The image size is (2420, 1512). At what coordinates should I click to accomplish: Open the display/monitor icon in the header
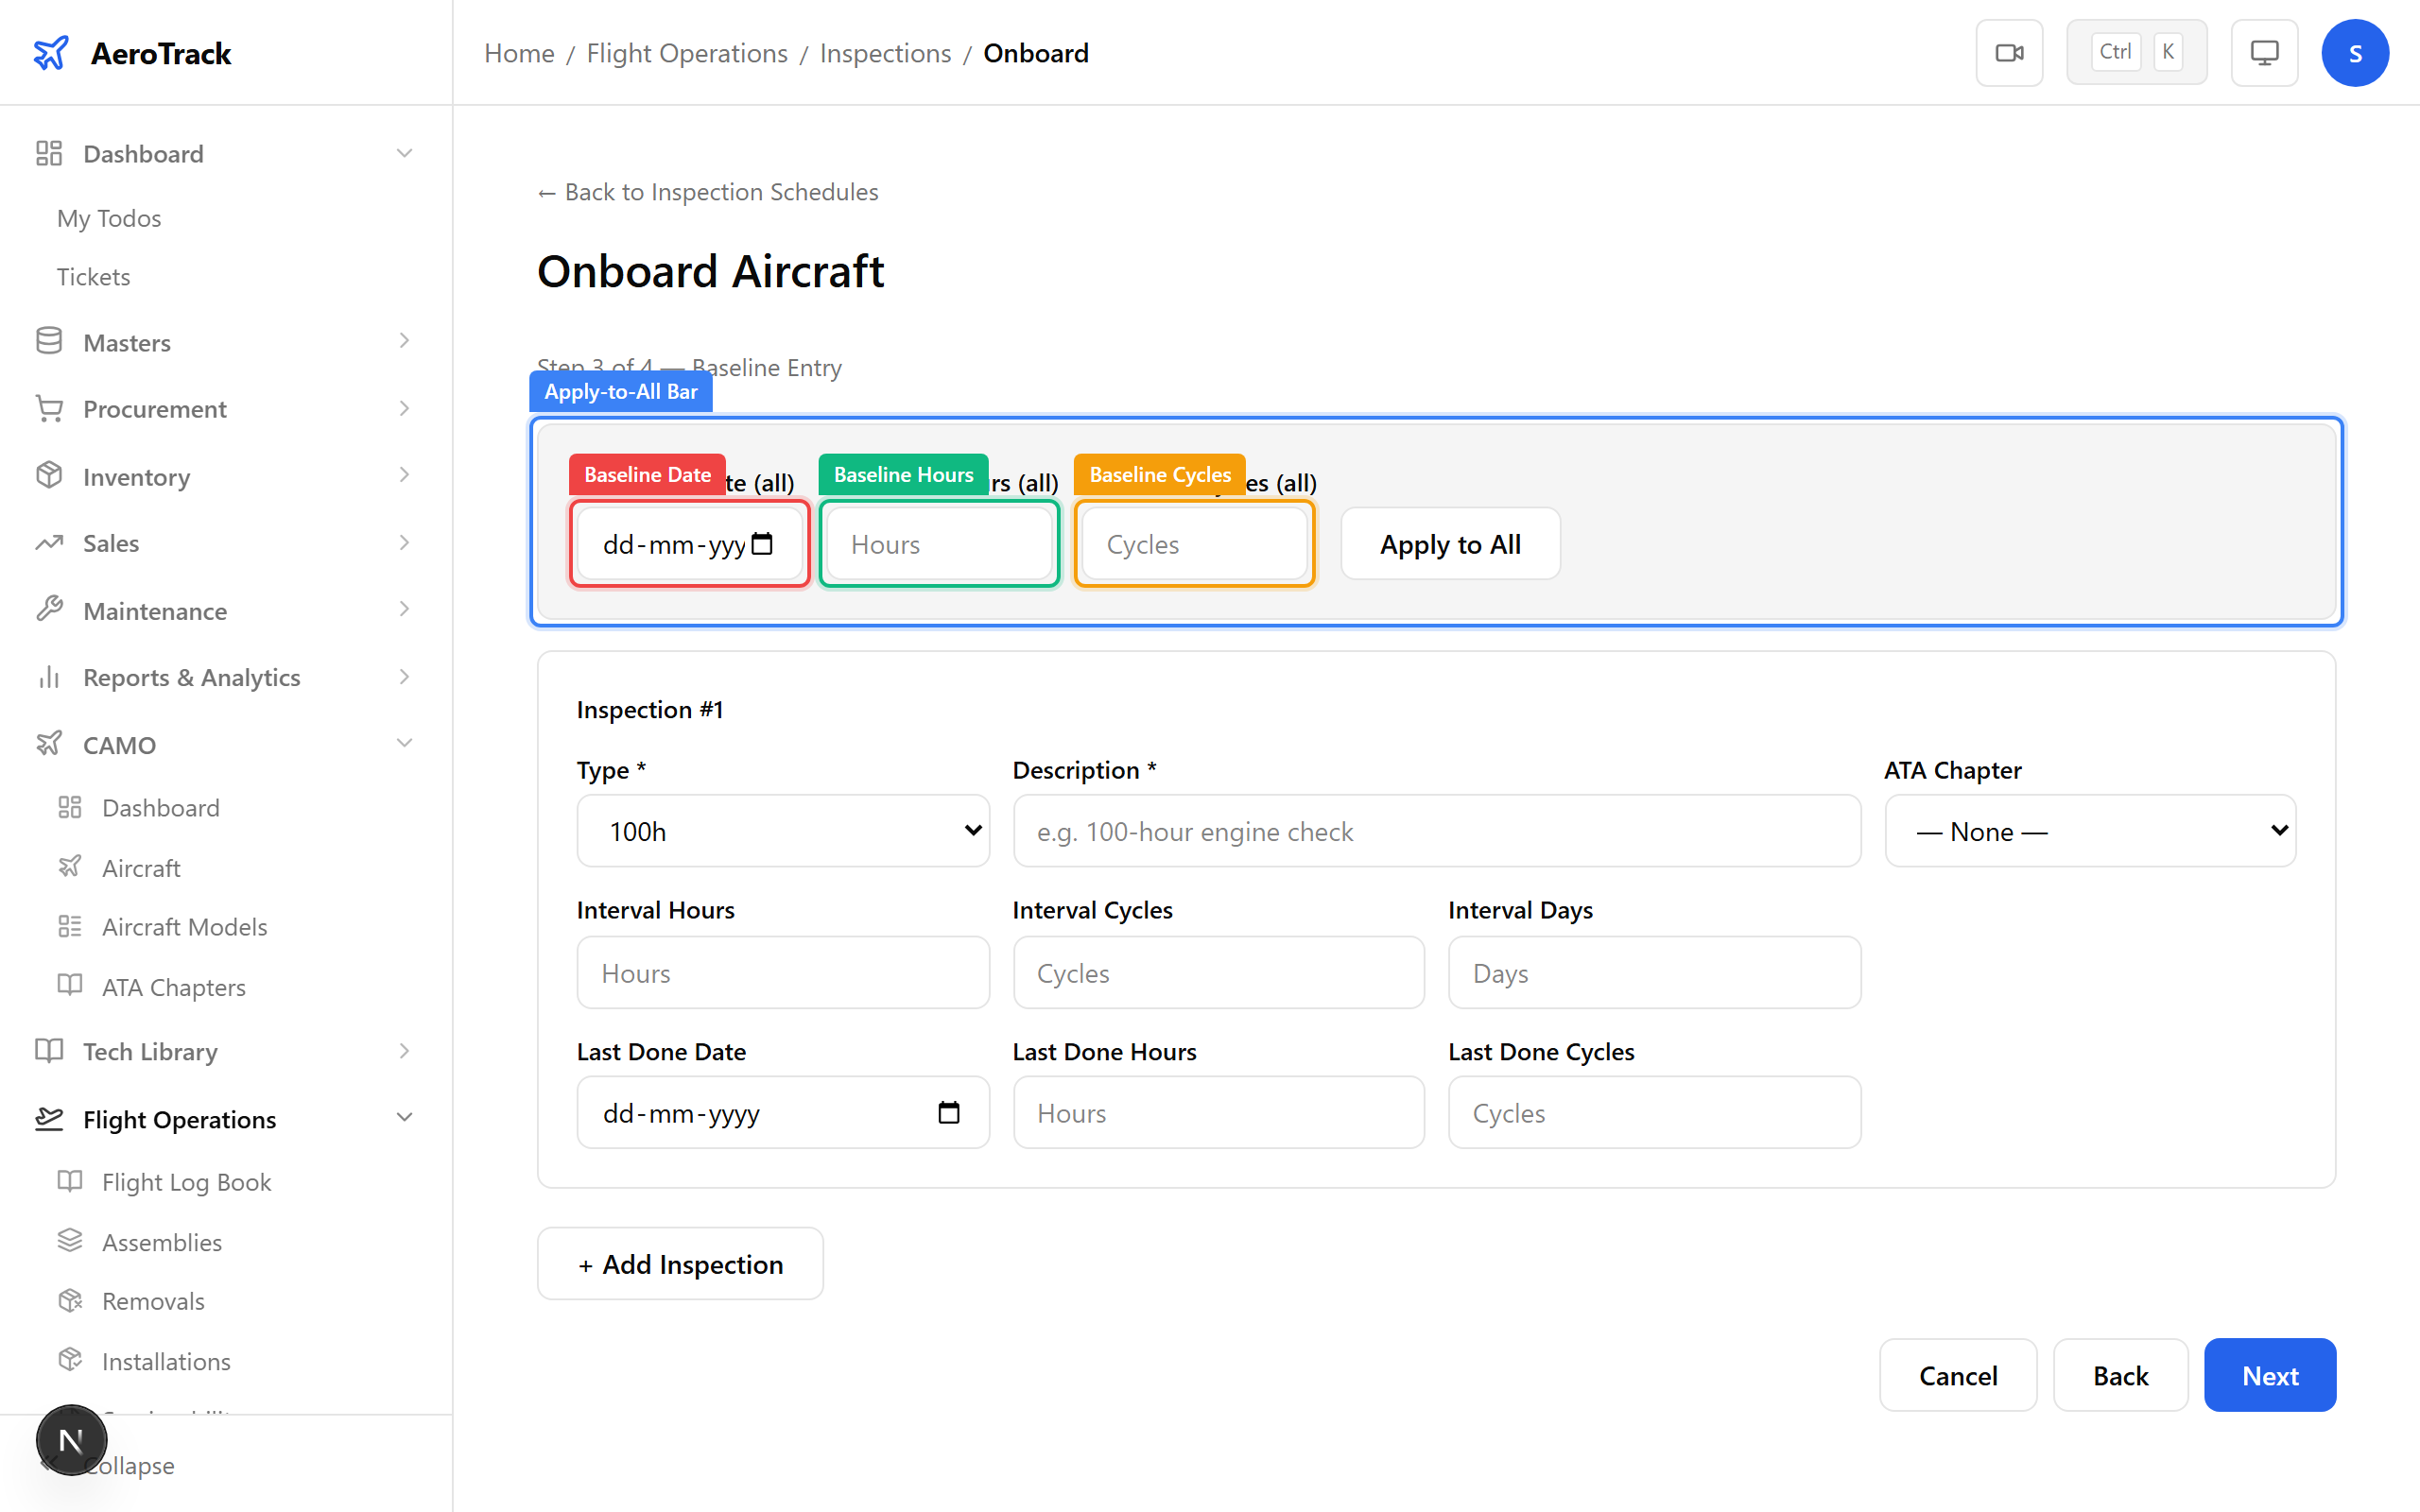2264,52
